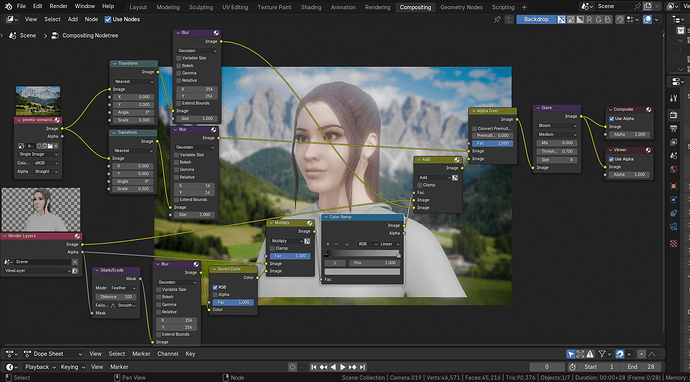Open the Render properties tab icon
This screenshot has width=690, height=382.
(673, 115)
